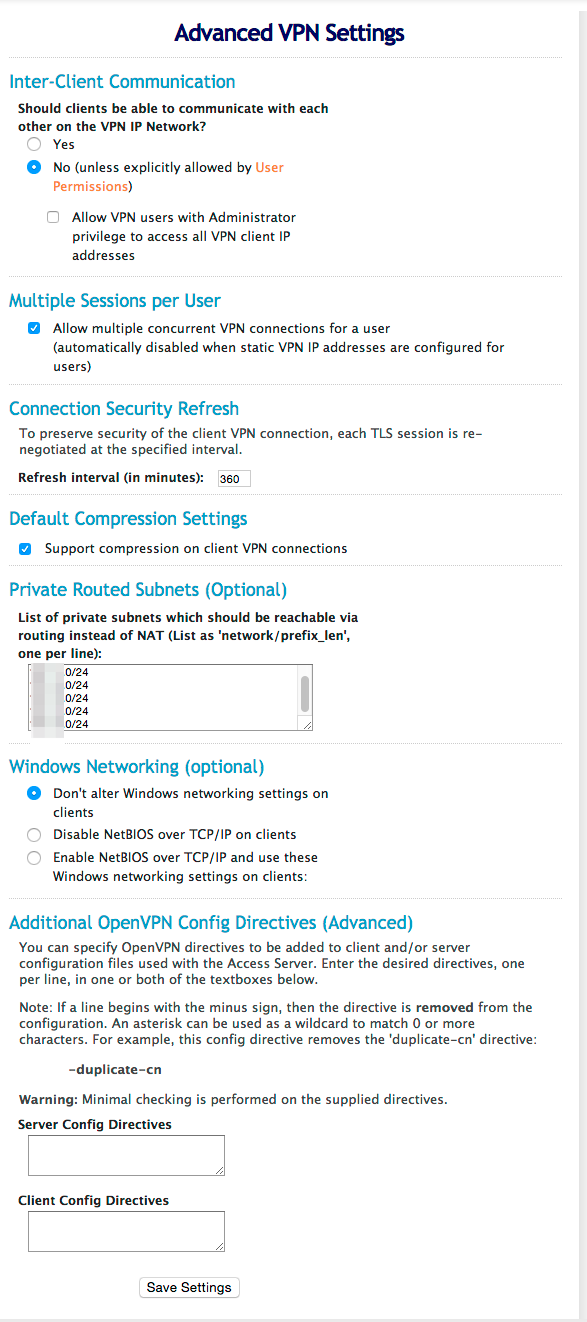Viewport: 587px width, 1322px height.
Task: Select Enable NetBIOS over TCP/IP option
Action: coord(34,858)
